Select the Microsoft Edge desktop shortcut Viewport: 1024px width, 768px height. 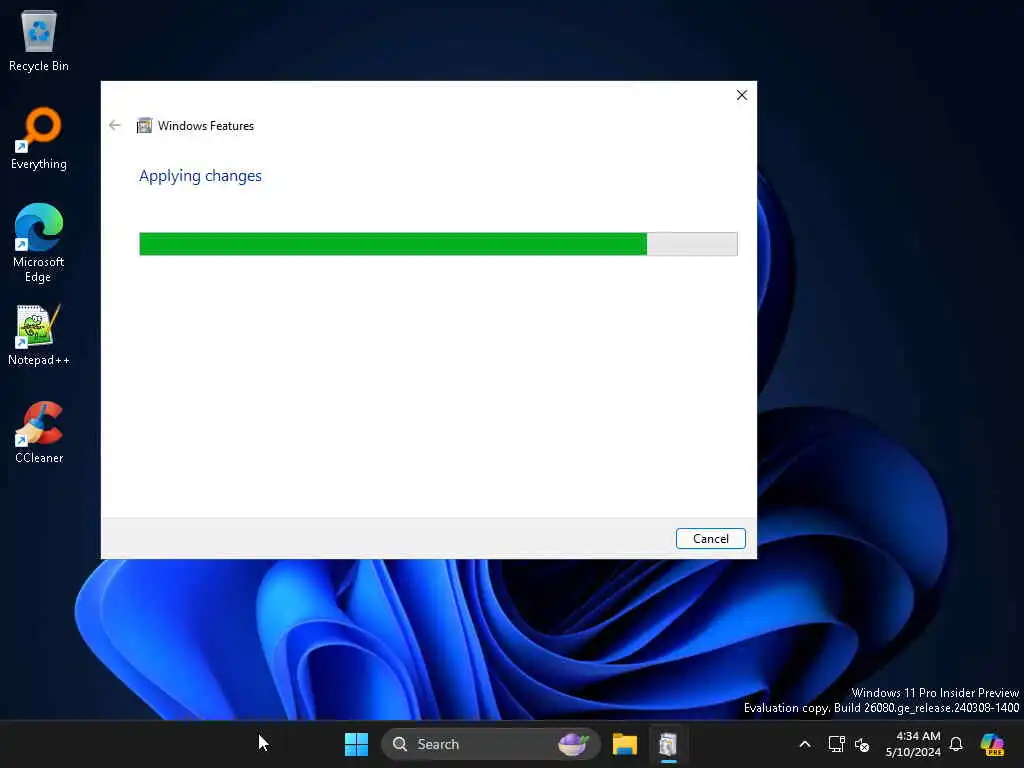(x=39, y=243)
